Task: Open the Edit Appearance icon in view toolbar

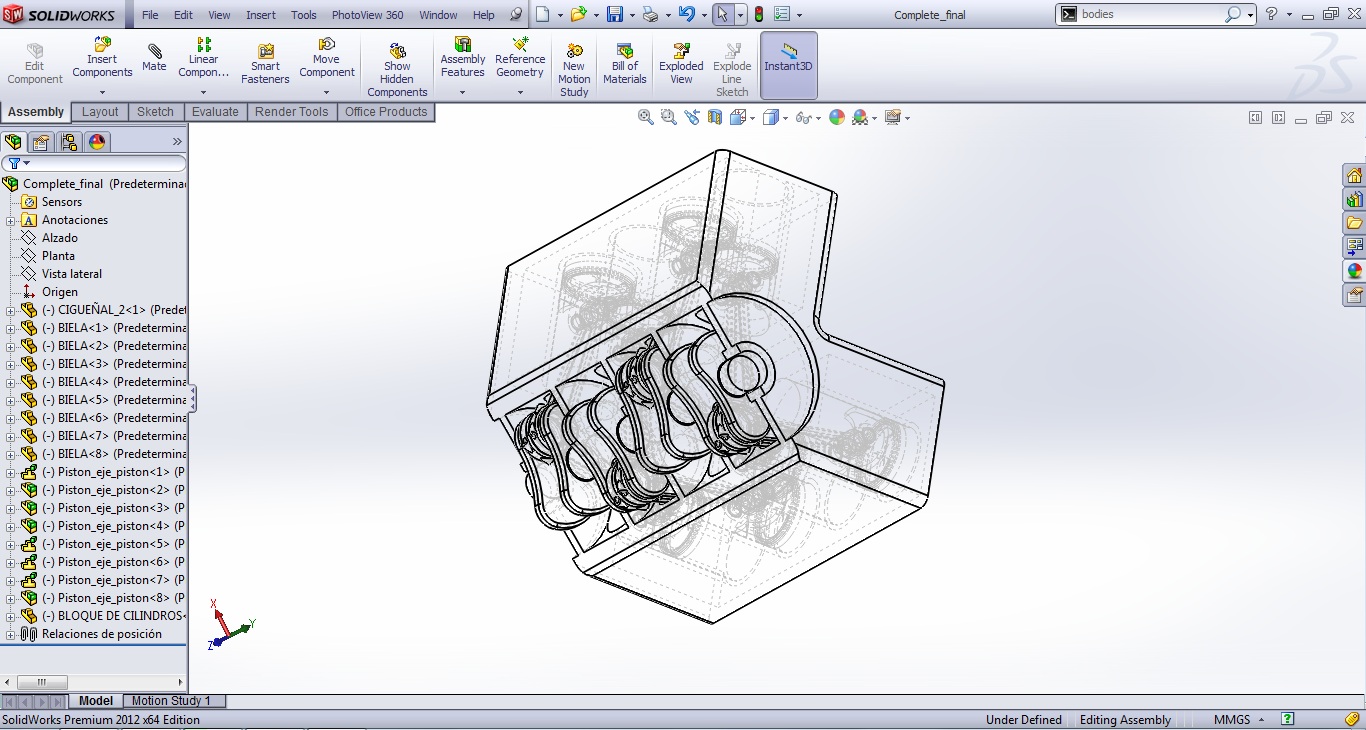Action: 837,117
